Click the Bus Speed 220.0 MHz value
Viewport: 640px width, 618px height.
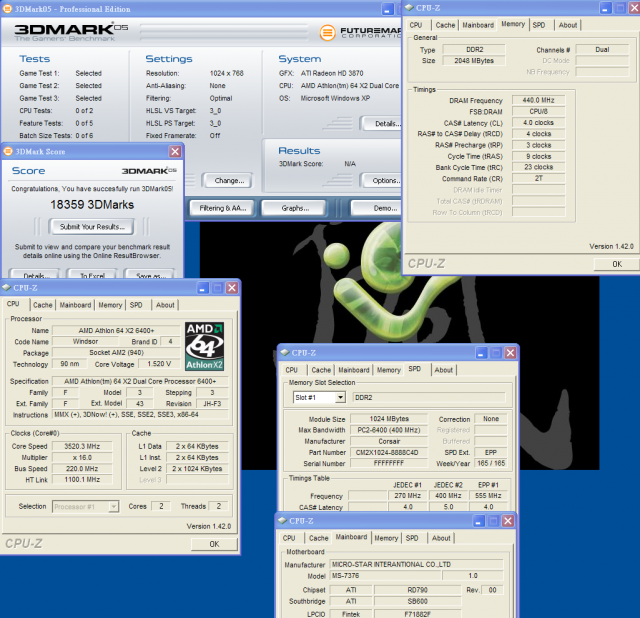82,469
